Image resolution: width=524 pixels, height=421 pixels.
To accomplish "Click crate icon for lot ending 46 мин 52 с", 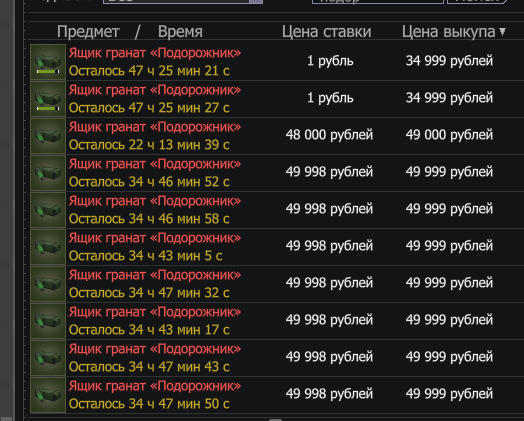I will (x=48, y=173).
